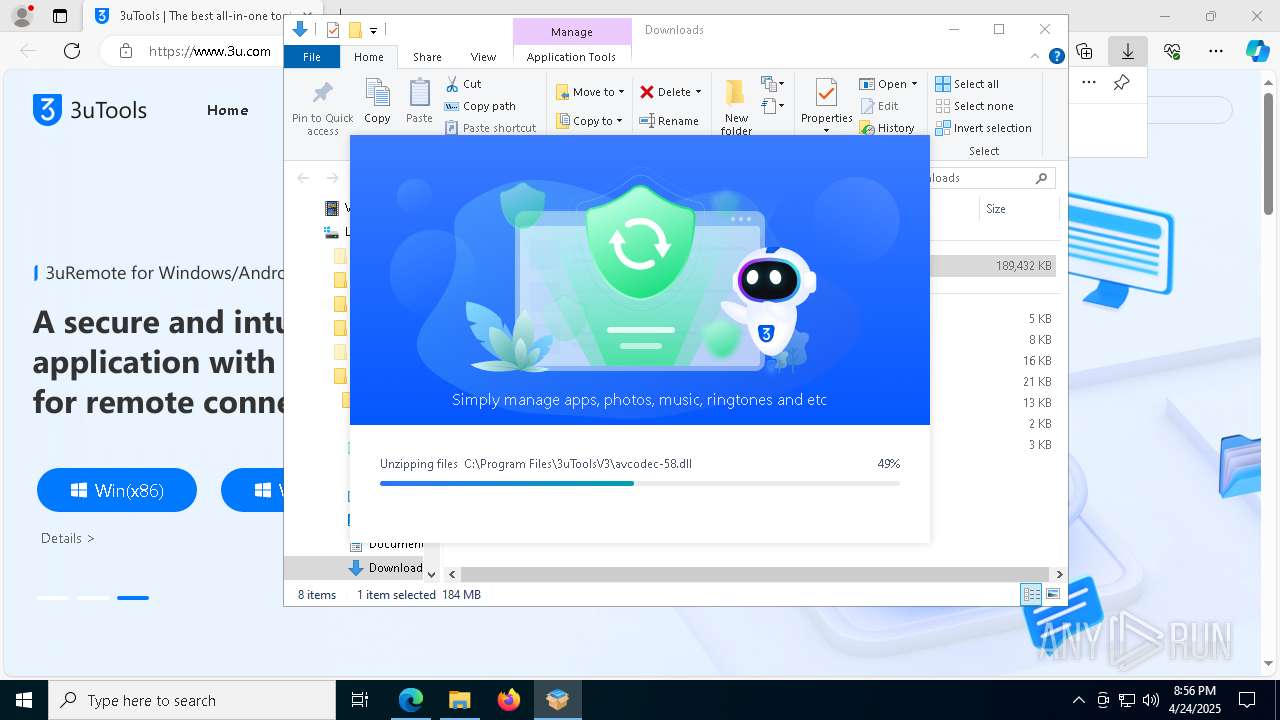This screenshot has height=720, width=1280.
Task: Expand the Delete dropdown arrow
Action: pyautogui.click(x=698, y=92)
